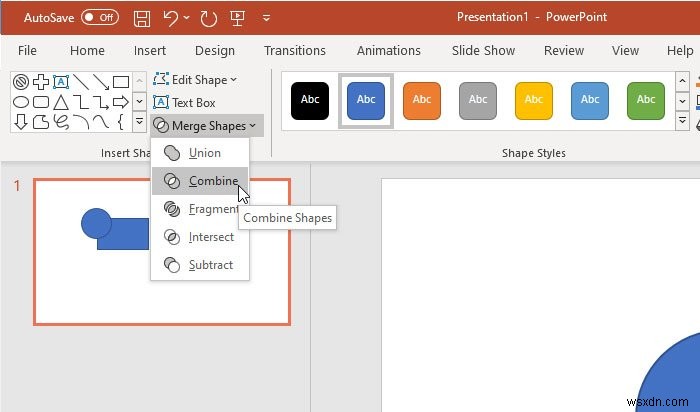The height and width of the screenshot is (412, 700).
Task: Select the Elbow Connector shape
Action: tap(81, 102)
